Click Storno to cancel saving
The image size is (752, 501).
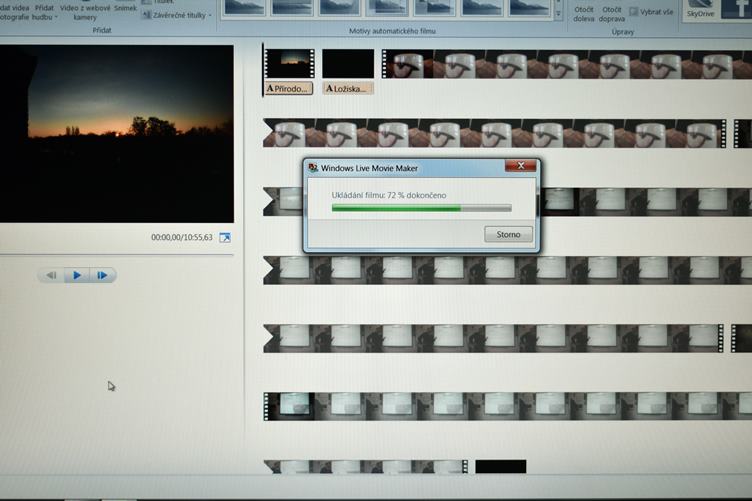click(x=508, y=234)
